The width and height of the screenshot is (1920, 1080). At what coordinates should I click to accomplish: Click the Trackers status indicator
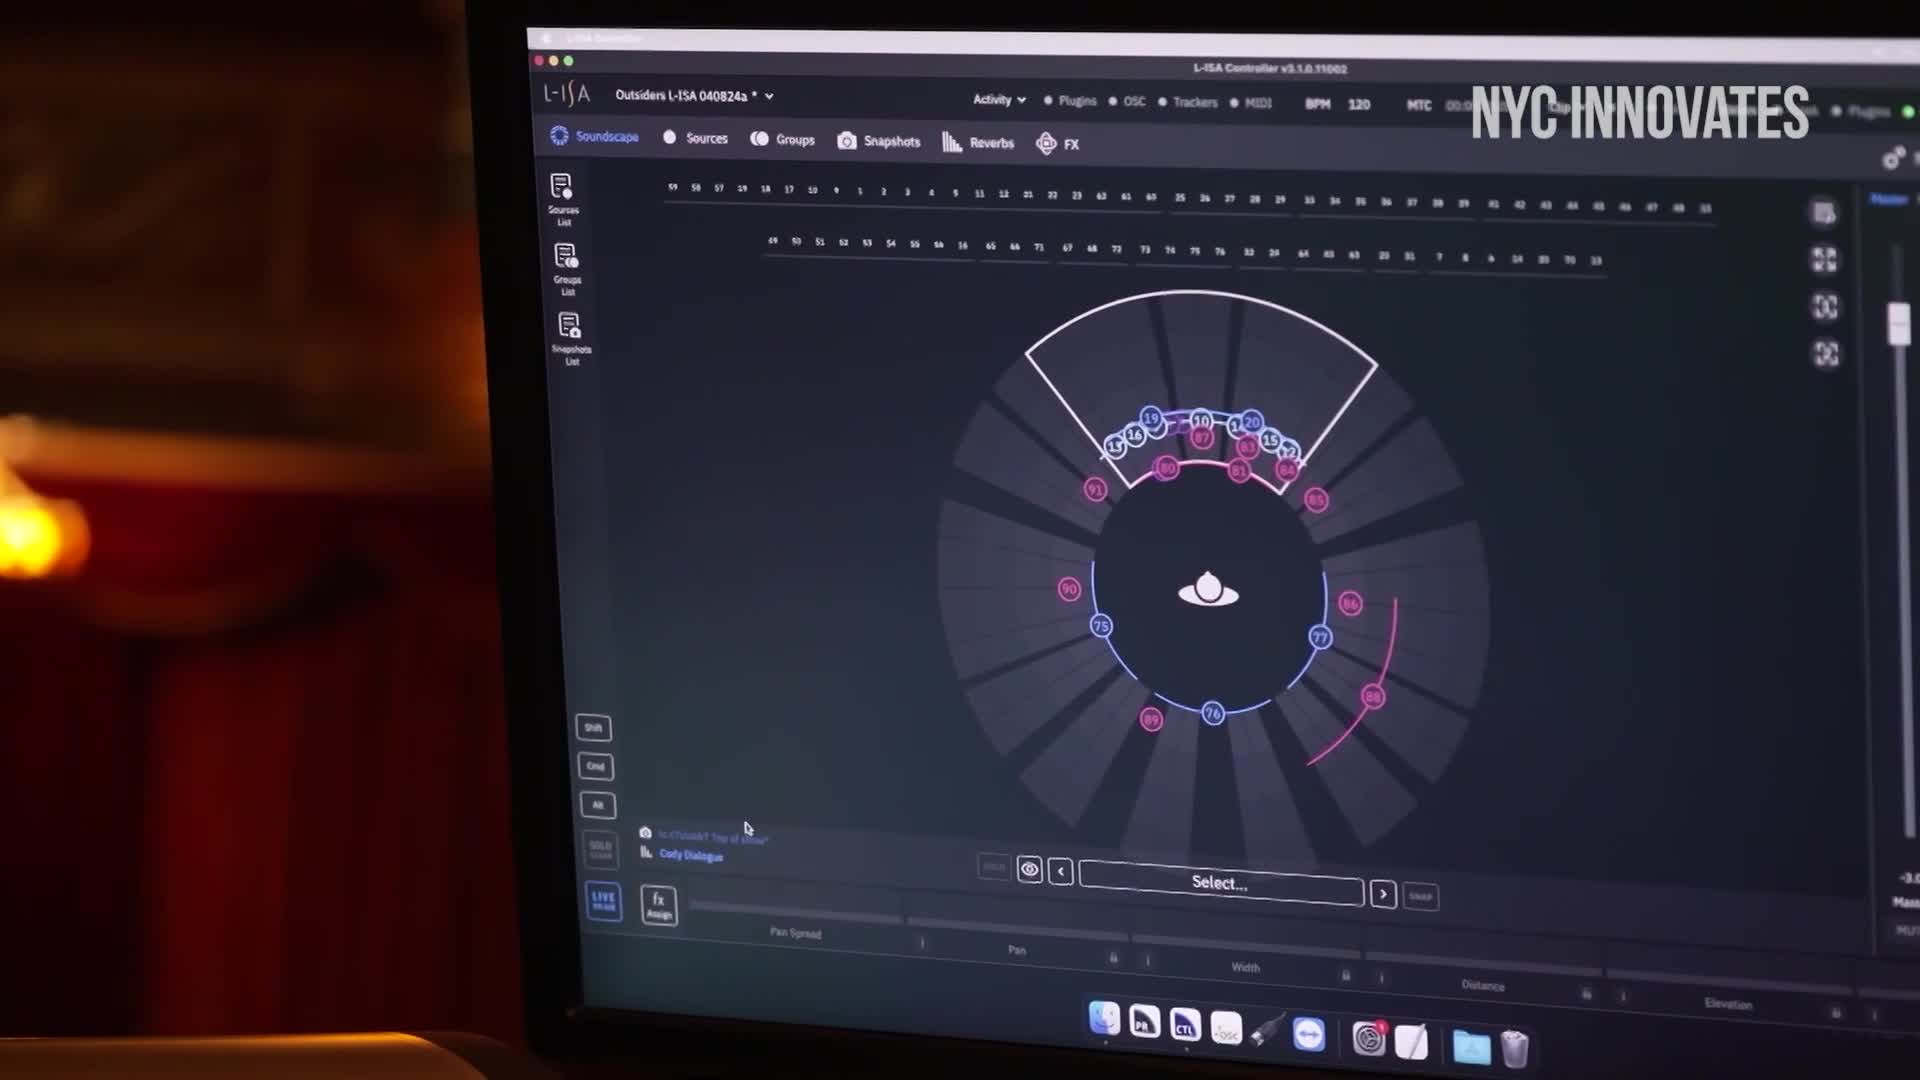click(x=1188, y=102)
